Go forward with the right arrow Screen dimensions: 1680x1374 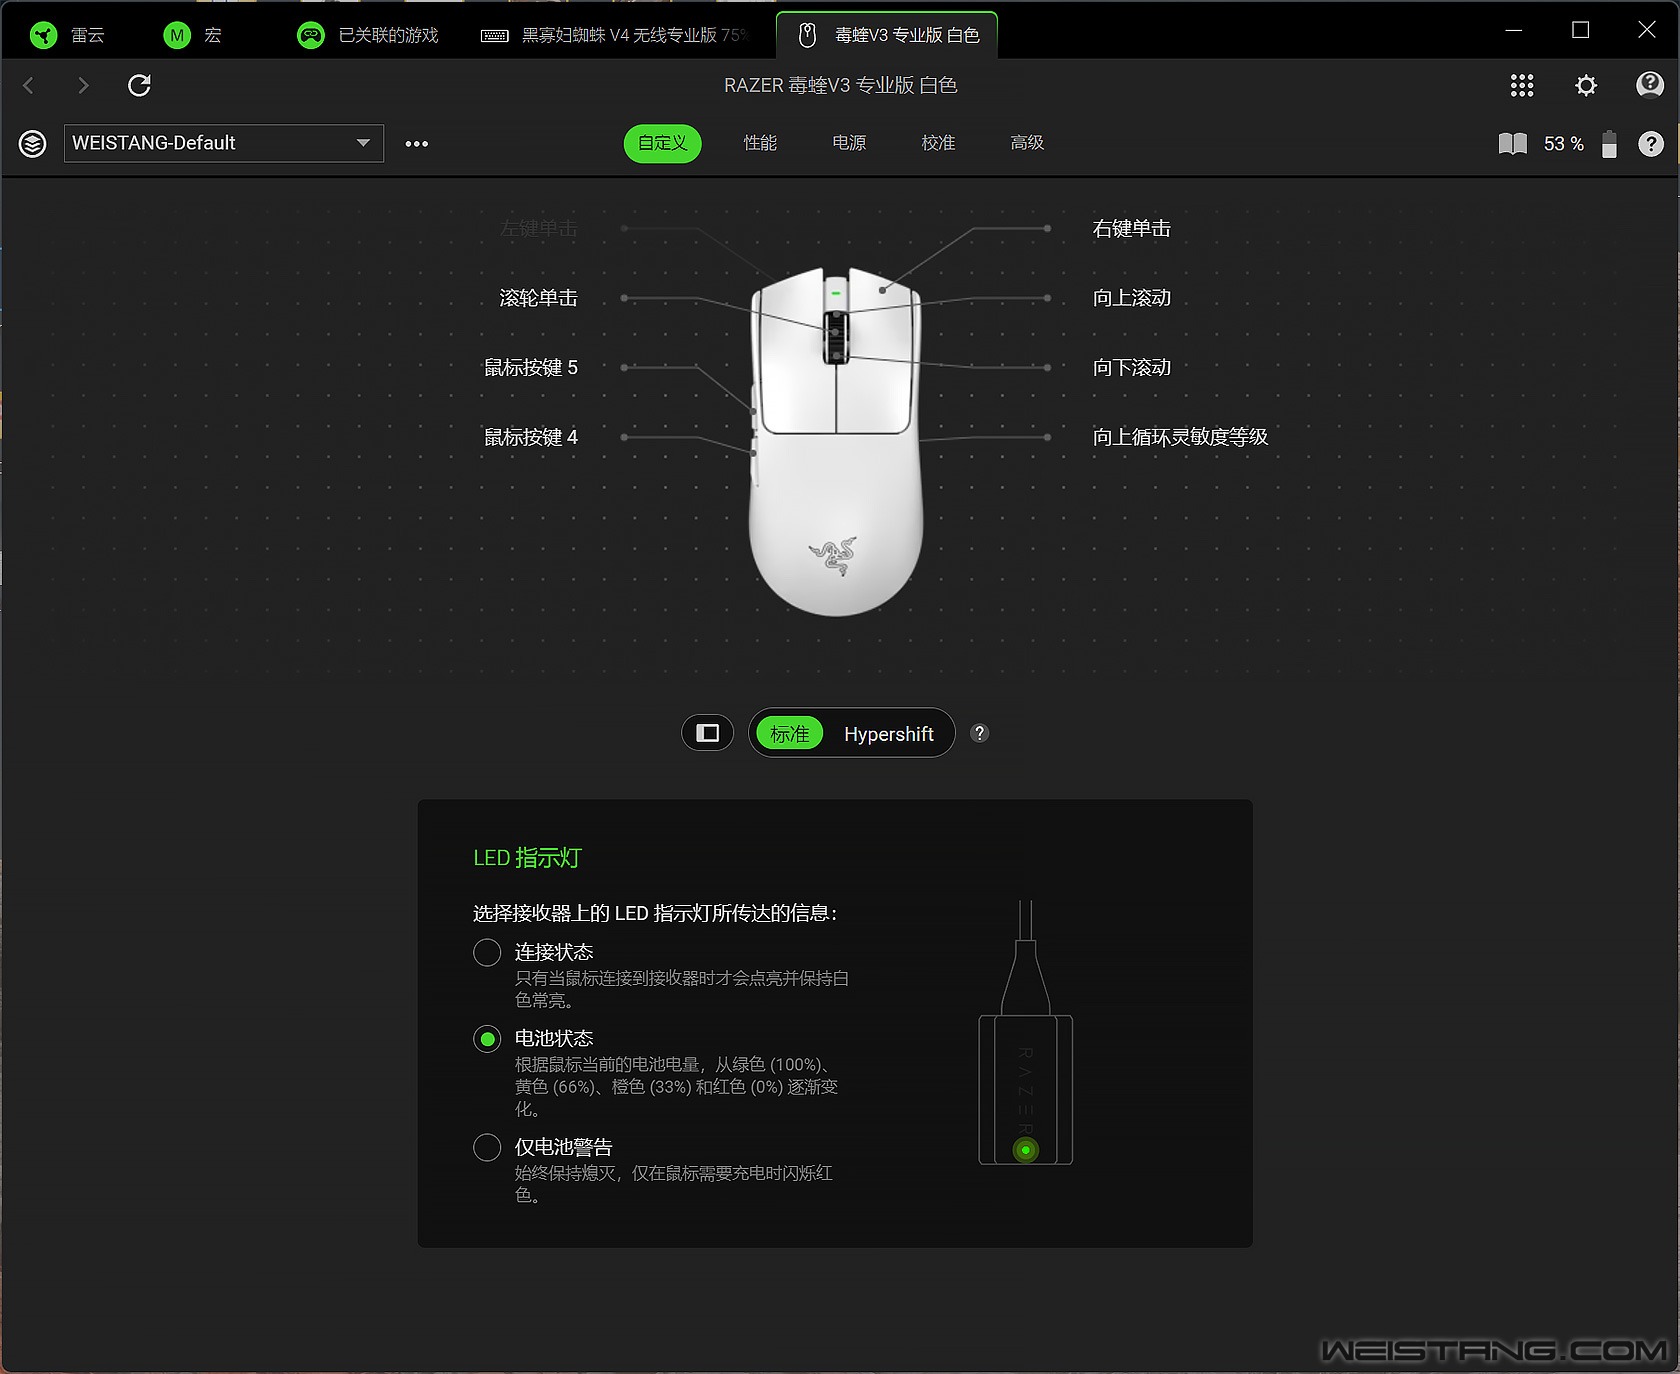pos(84,85)
